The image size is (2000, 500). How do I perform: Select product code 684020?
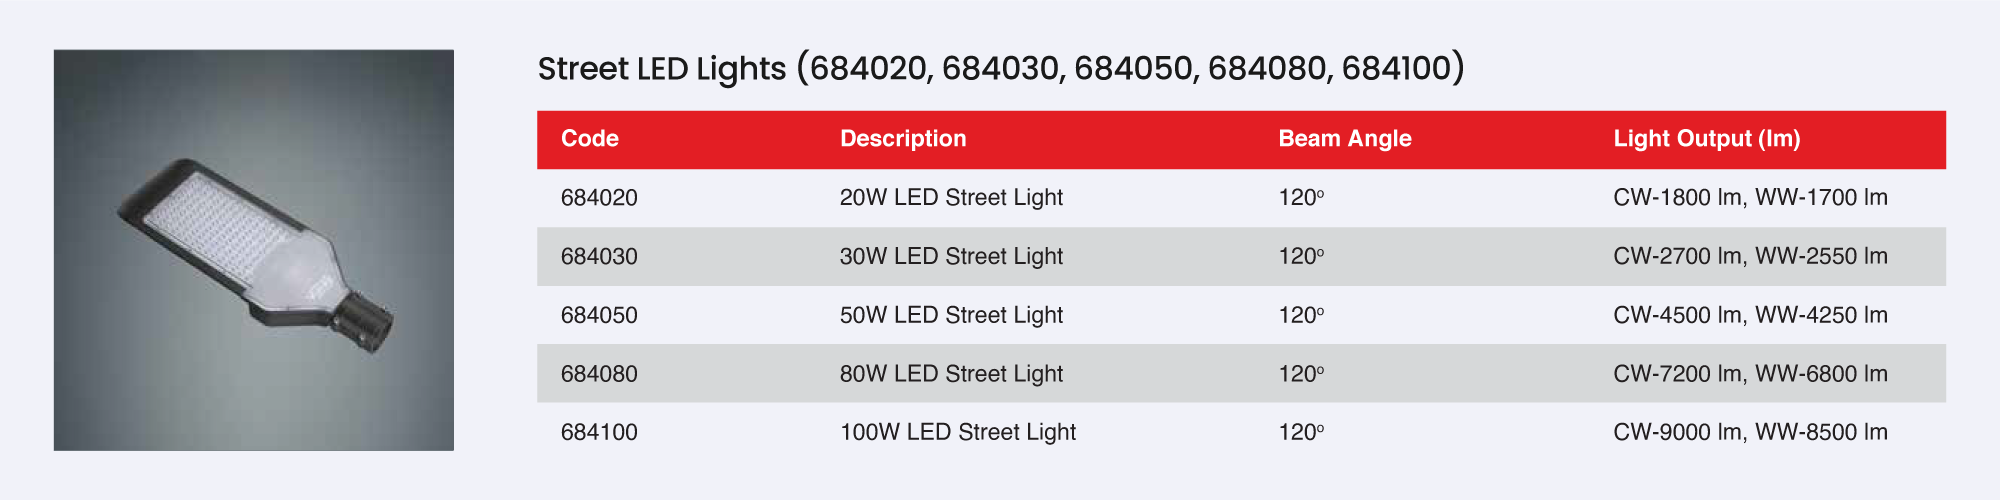599,198
